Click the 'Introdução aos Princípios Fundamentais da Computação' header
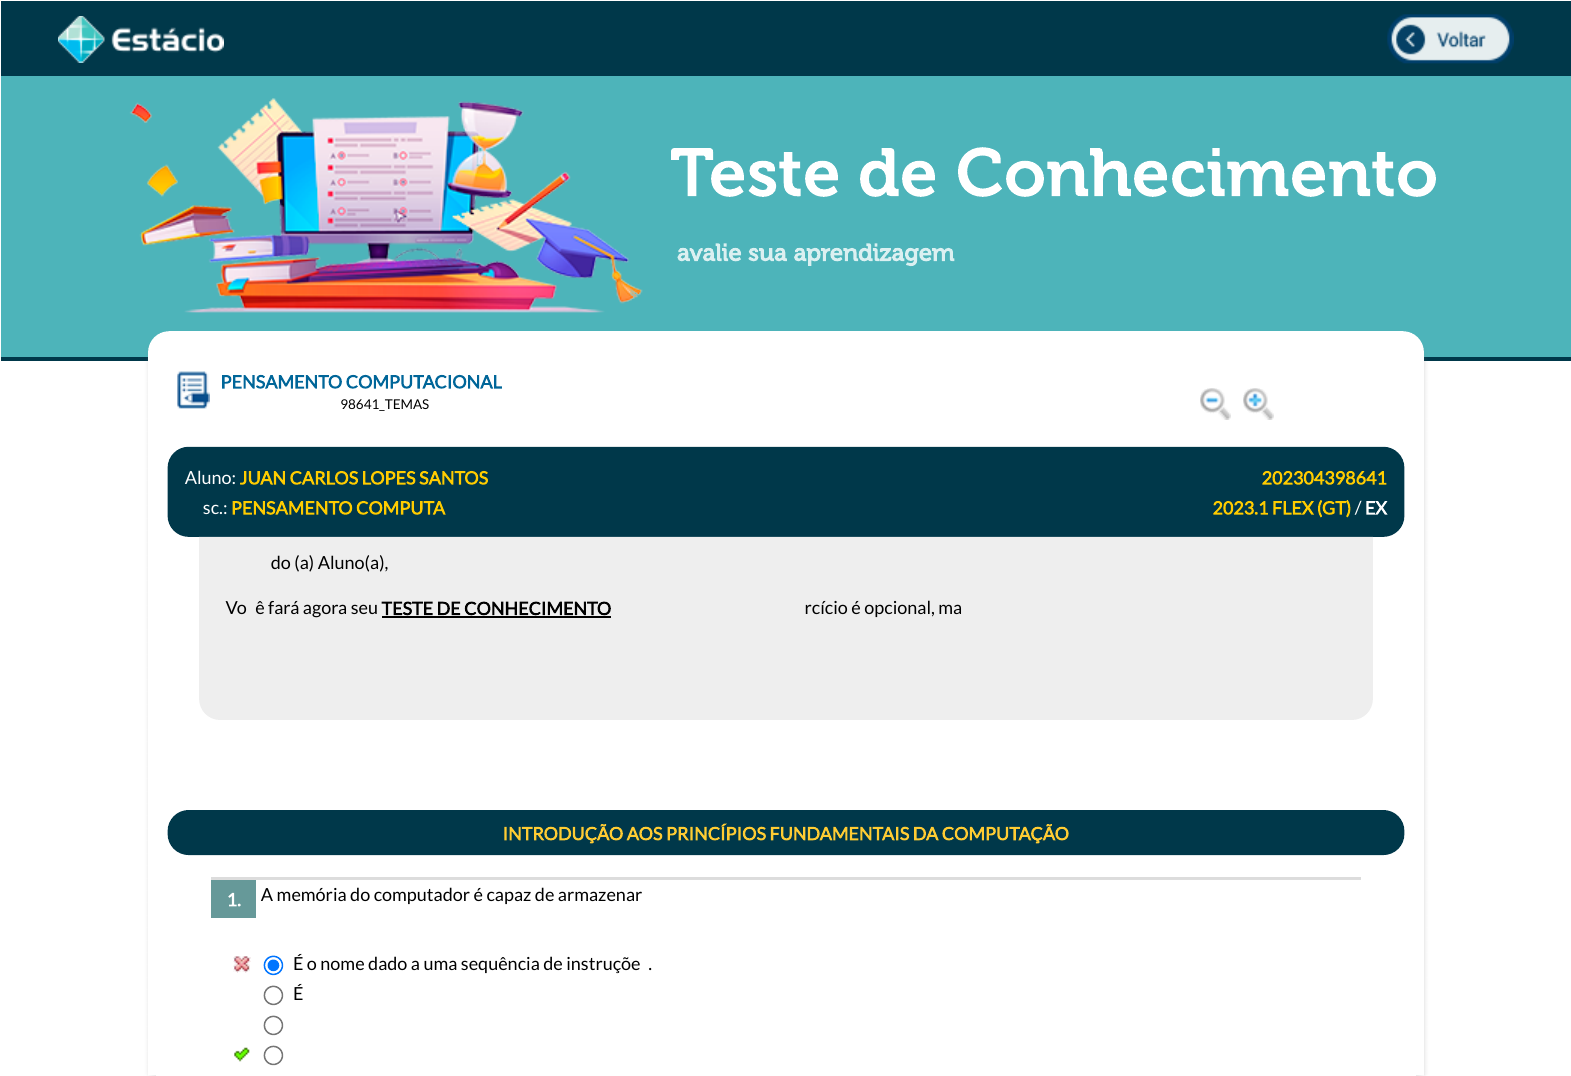 pos(785,833)
